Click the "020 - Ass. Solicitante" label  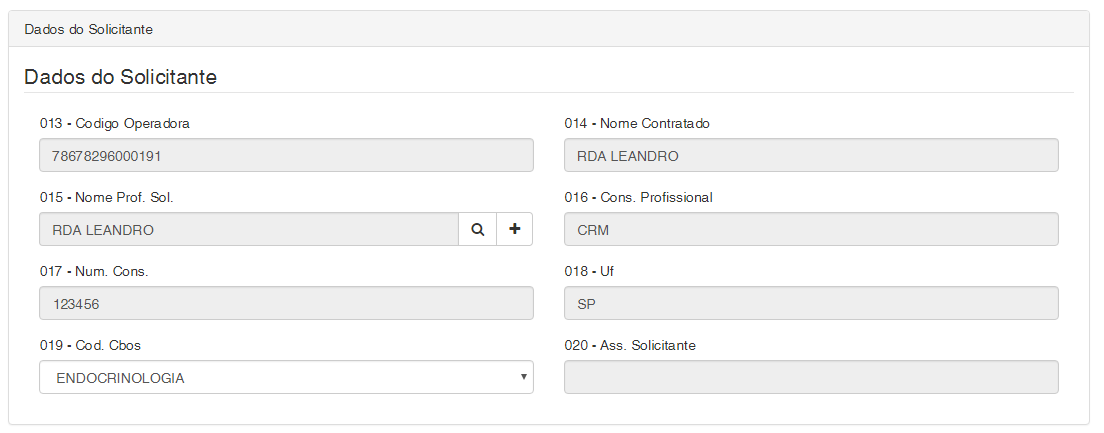[x=630, y=345]
